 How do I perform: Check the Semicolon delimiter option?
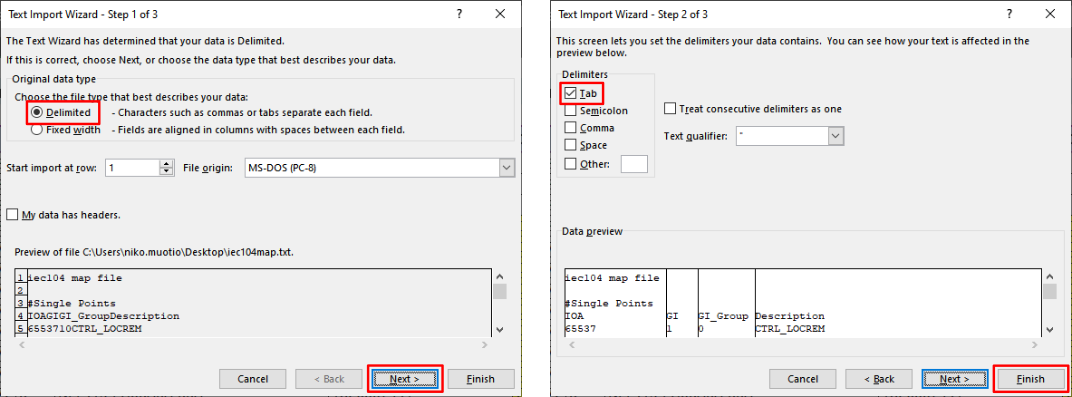click(570, 109)
